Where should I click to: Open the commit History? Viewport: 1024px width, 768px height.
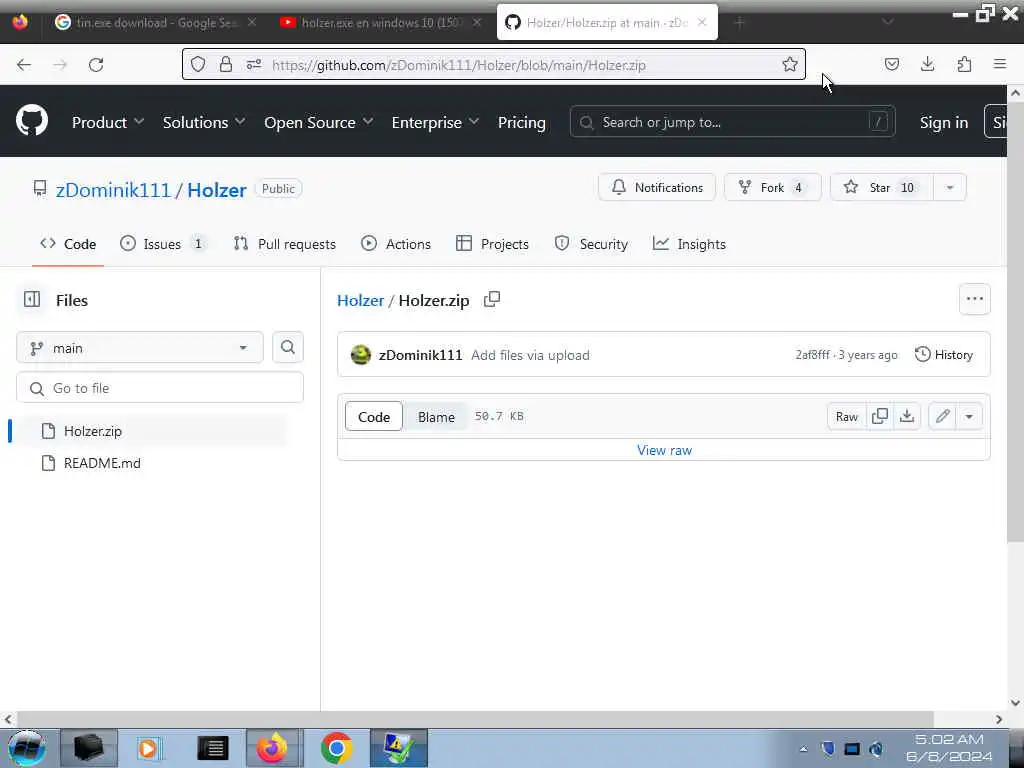point(944,355)
